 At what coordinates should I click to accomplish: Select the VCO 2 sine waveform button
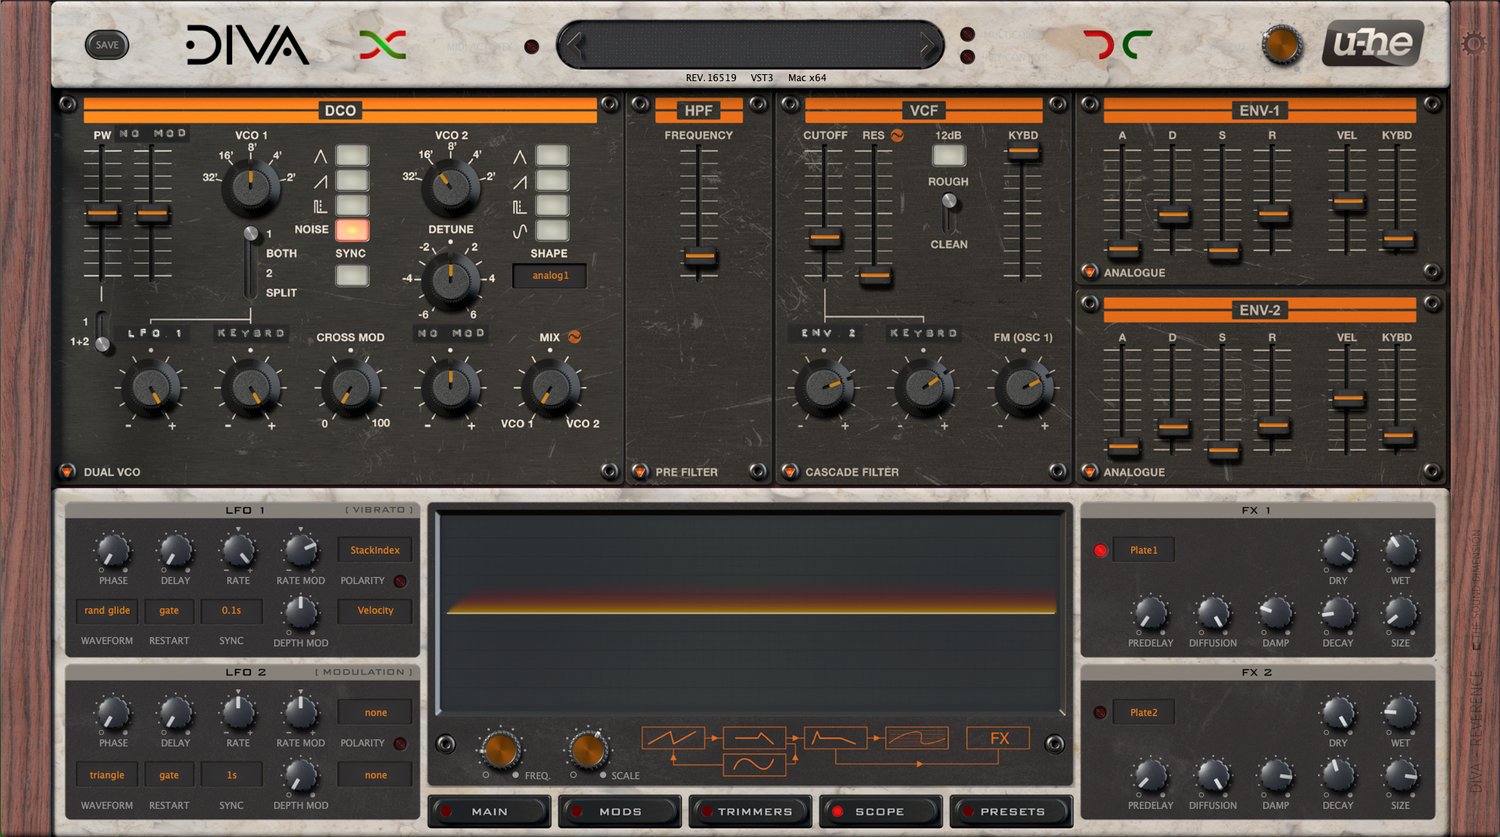(552, 231)
